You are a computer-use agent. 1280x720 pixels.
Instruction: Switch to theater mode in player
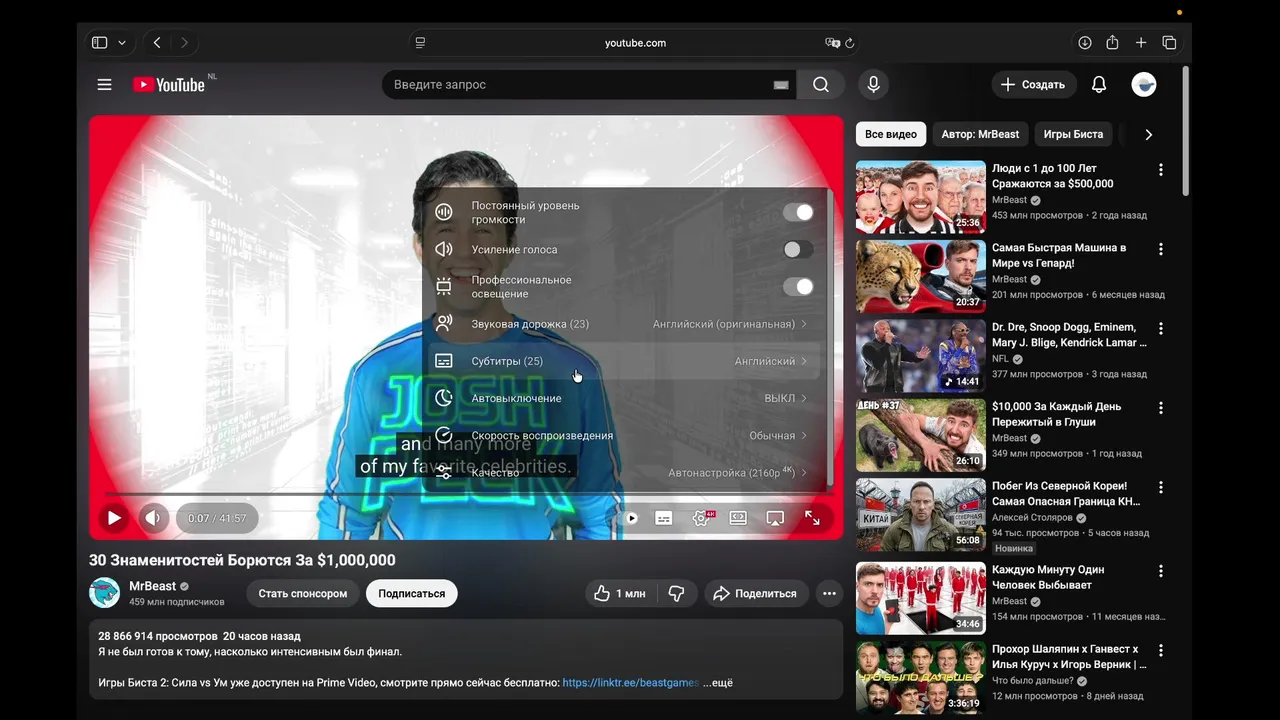[x=738, y=518]
